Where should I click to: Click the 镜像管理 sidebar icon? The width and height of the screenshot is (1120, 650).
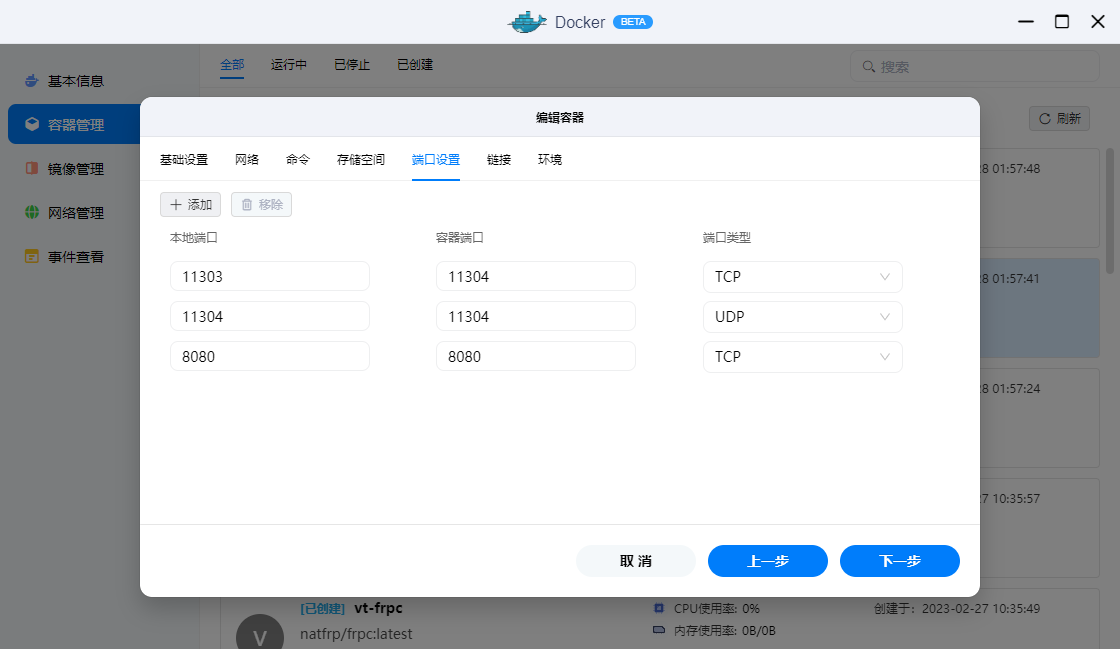[x=31, y=169]
